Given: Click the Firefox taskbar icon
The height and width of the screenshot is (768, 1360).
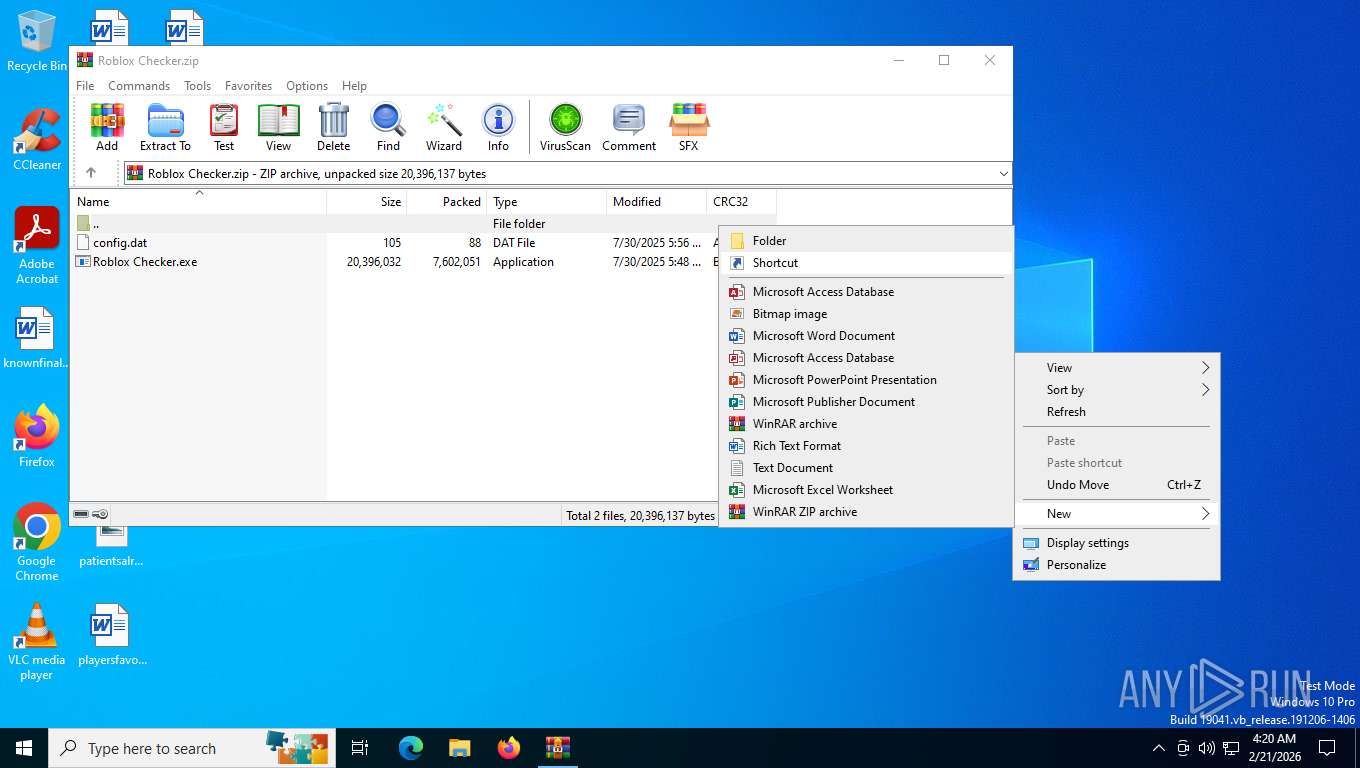Looking at the screenshot, I should tap(509, 748).
